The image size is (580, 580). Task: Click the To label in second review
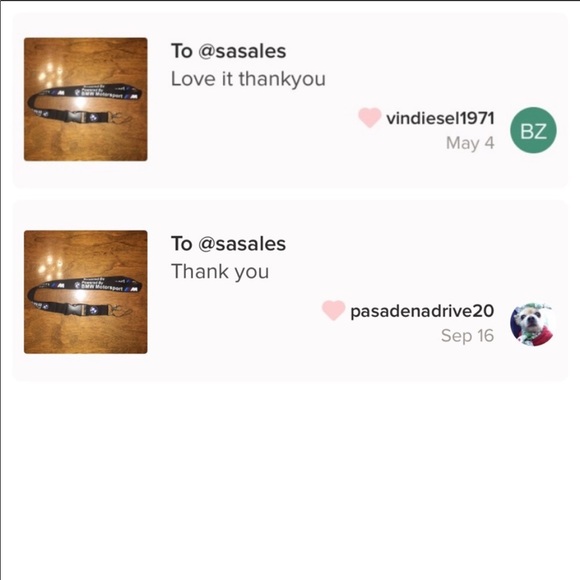click(182, 244)
